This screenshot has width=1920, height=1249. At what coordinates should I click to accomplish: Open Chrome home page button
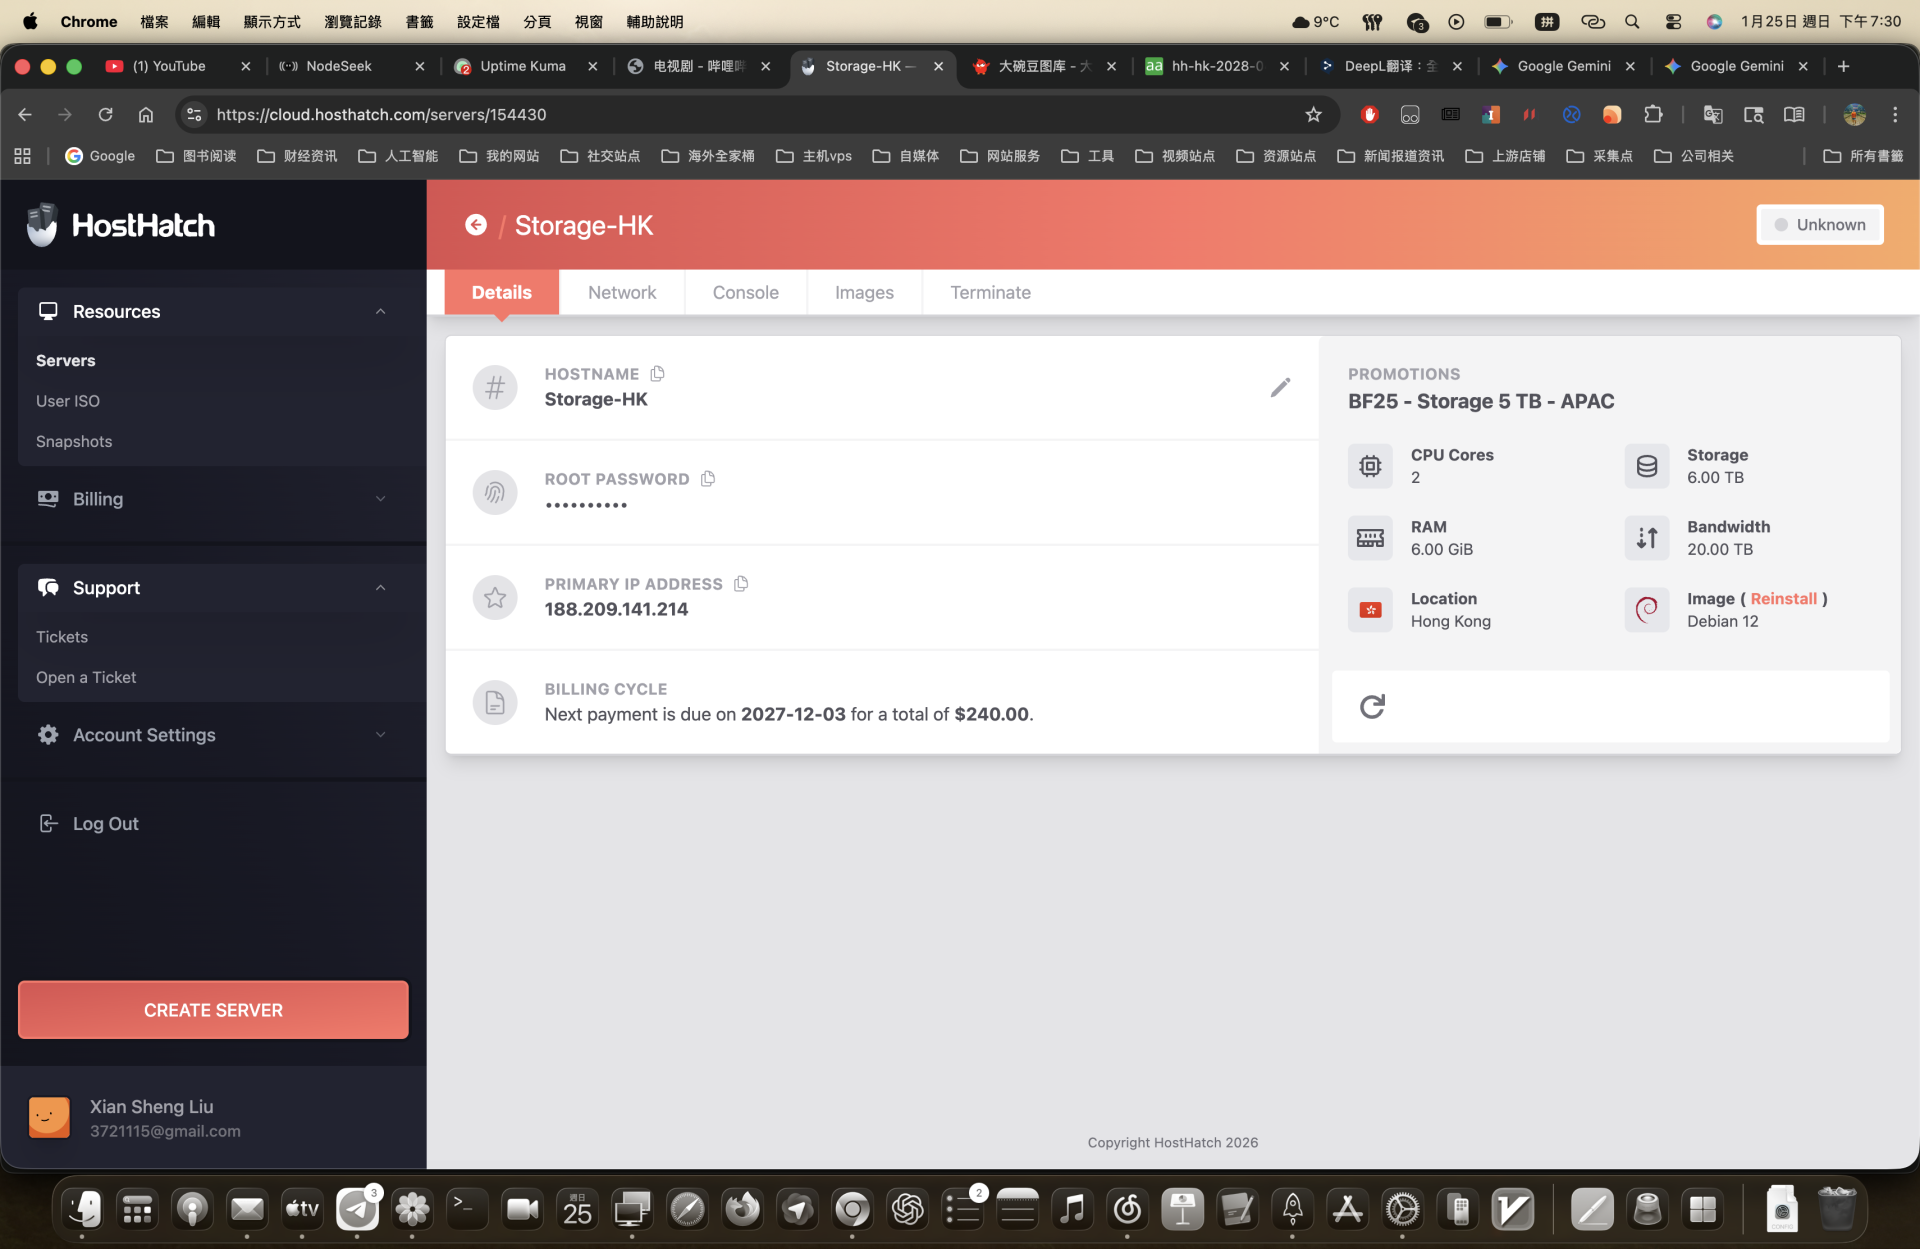(x=146, y=115)
